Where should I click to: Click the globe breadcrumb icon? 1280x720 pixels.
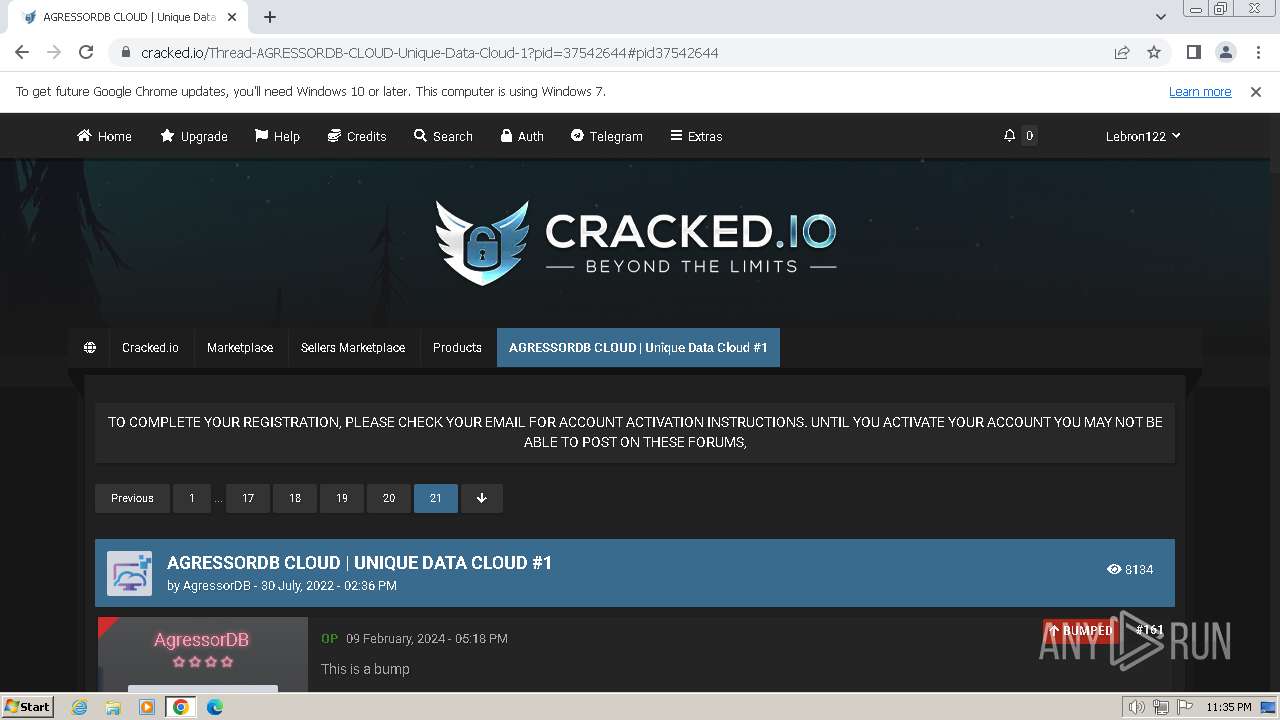click(x=90, y=347)
